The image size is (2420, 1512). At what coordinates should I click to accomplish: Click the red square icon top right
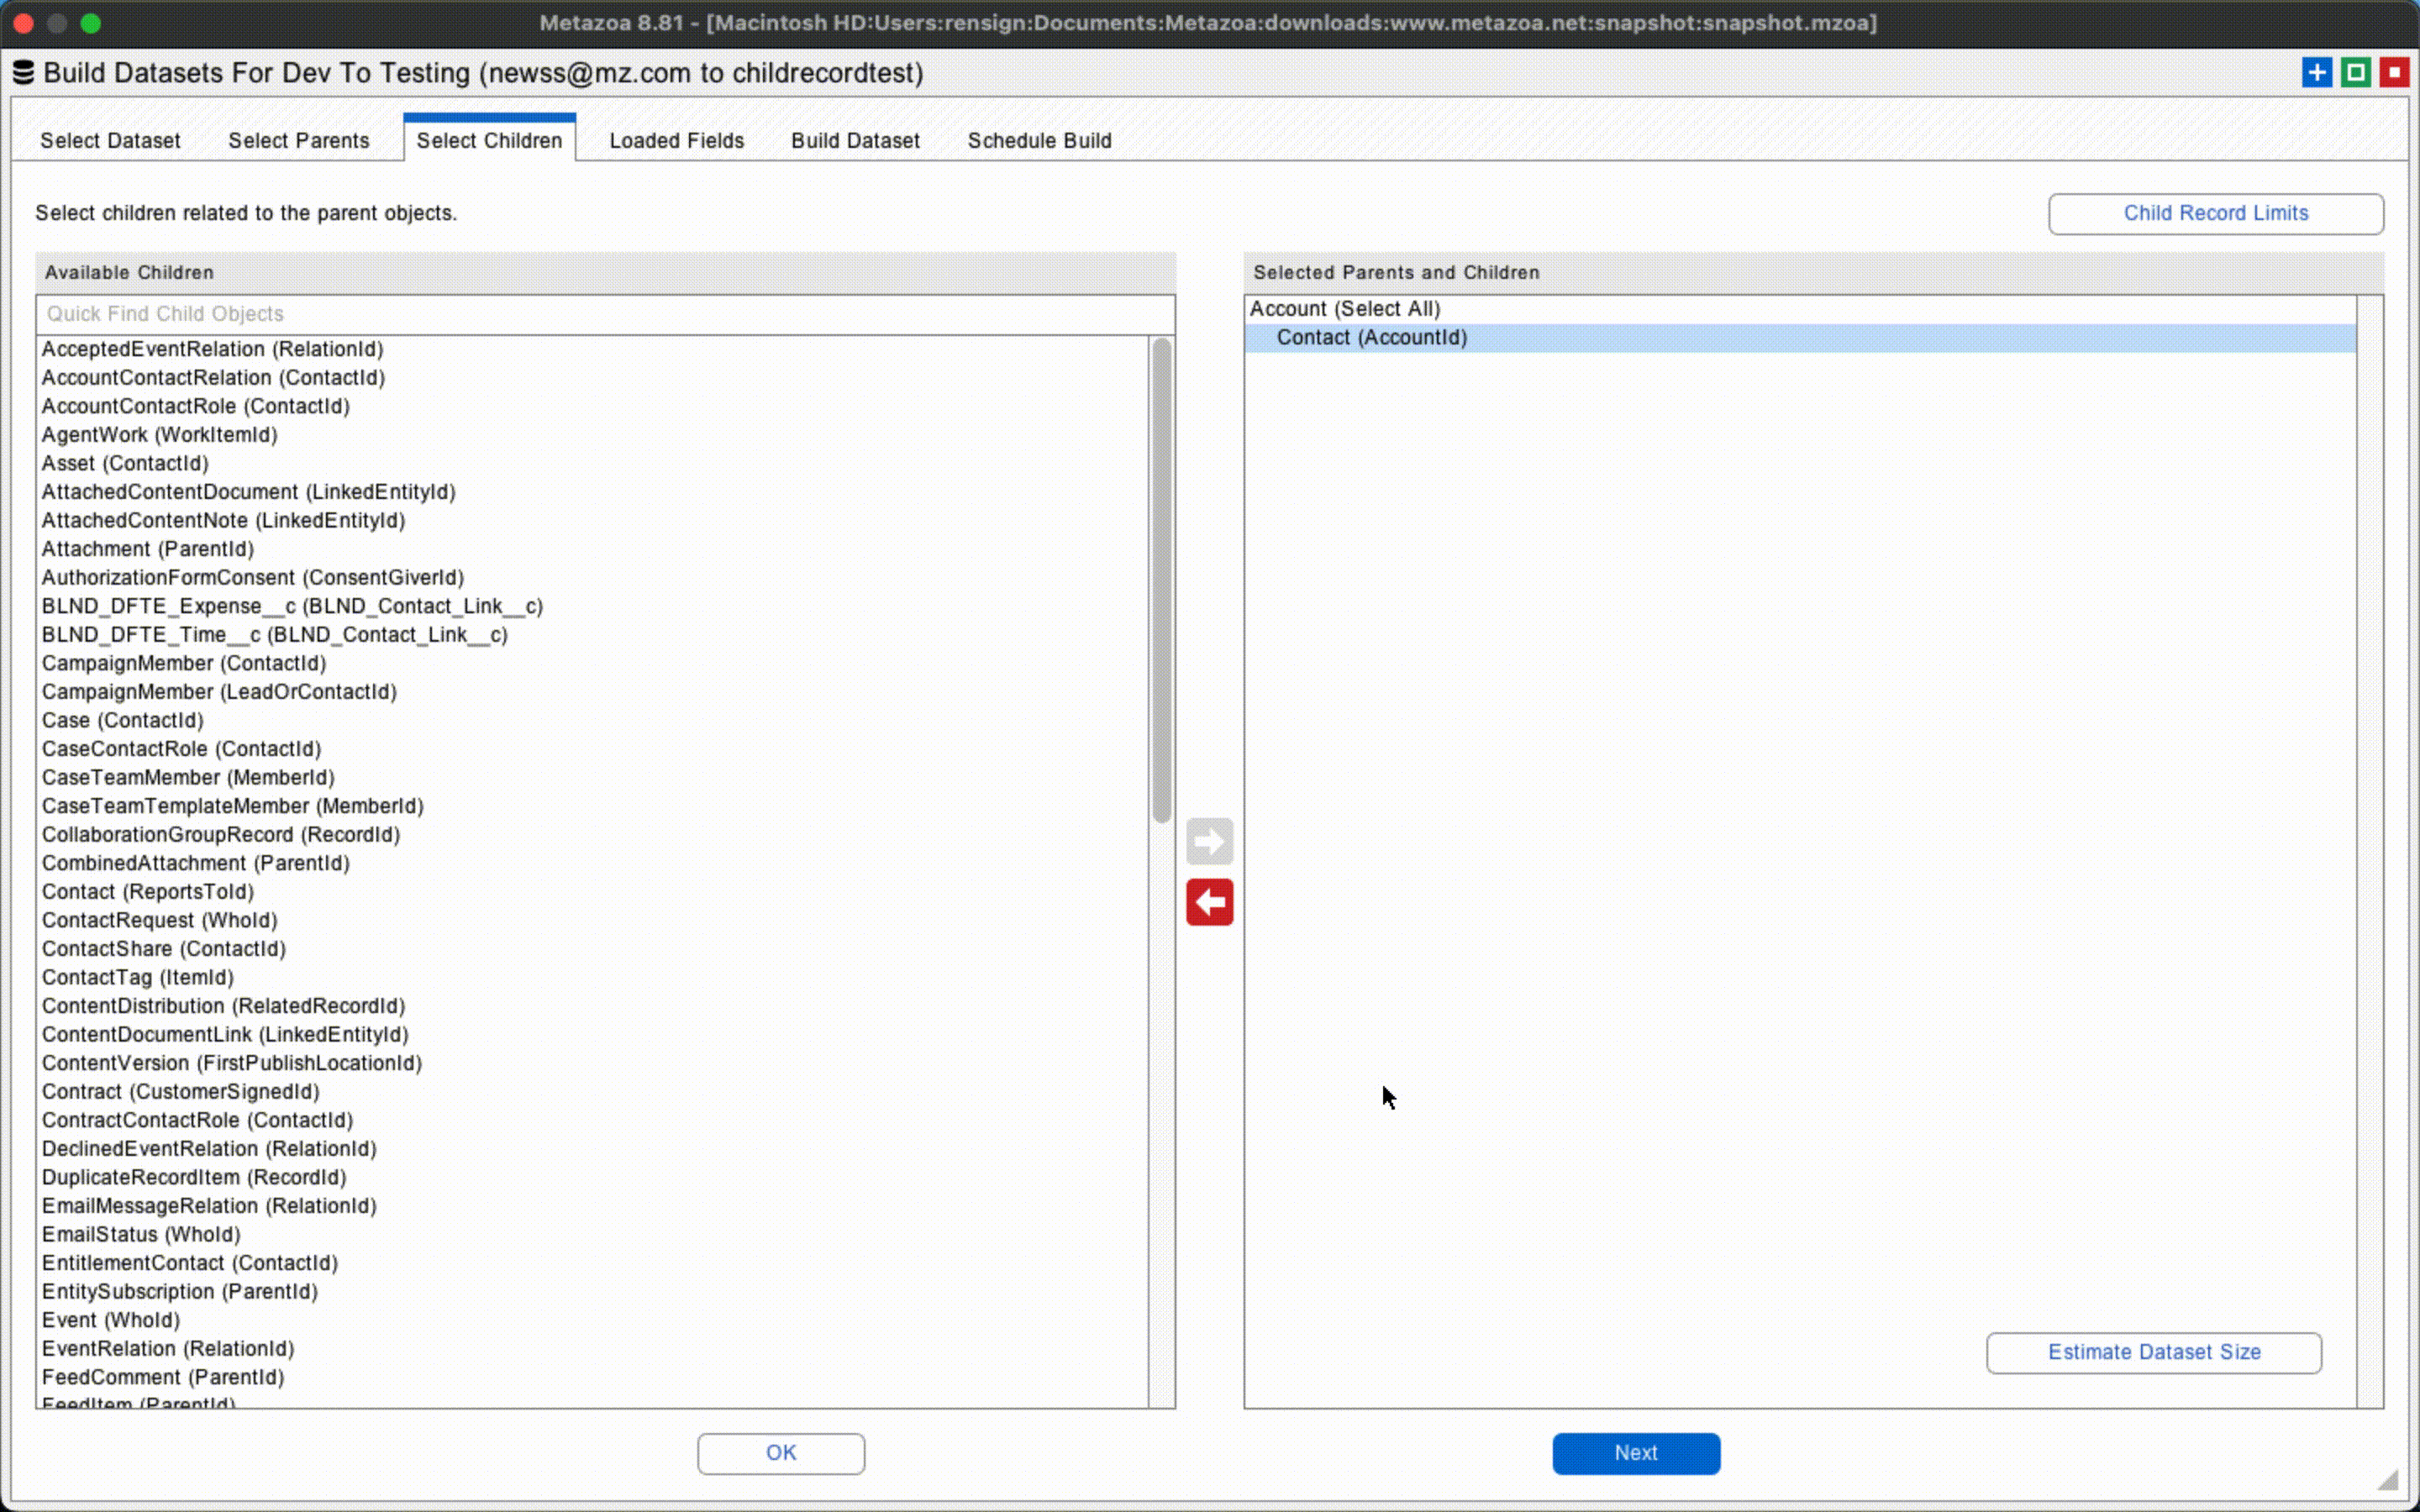tap(2394, 73)
